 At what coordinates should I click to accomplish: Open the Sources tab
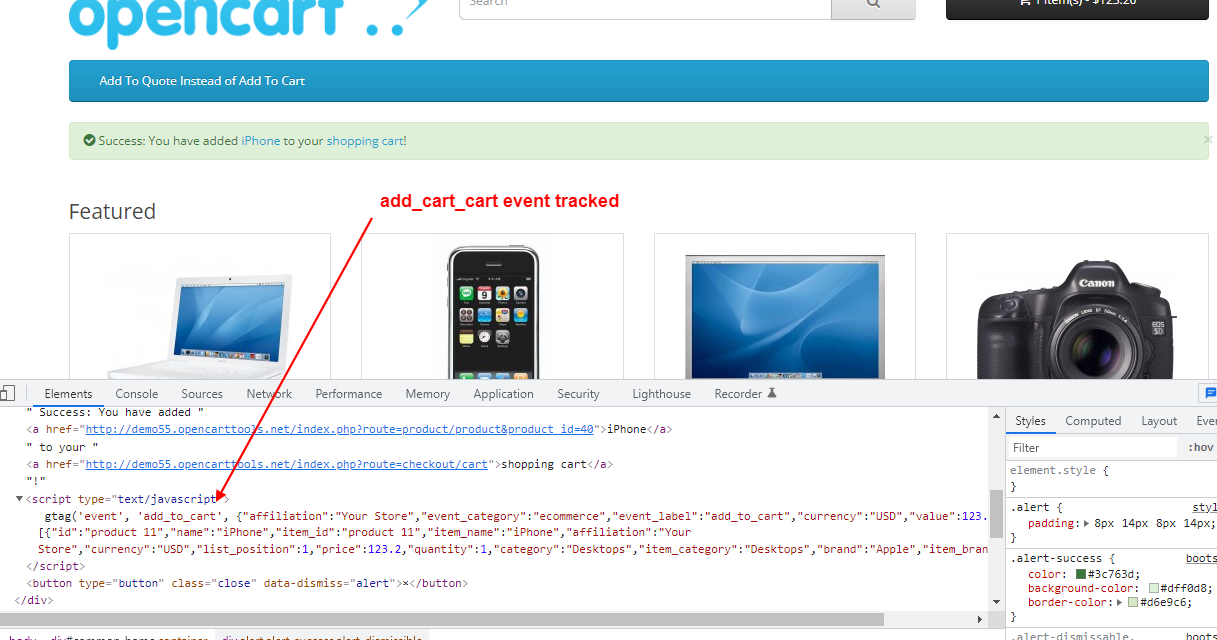point(202,394)
